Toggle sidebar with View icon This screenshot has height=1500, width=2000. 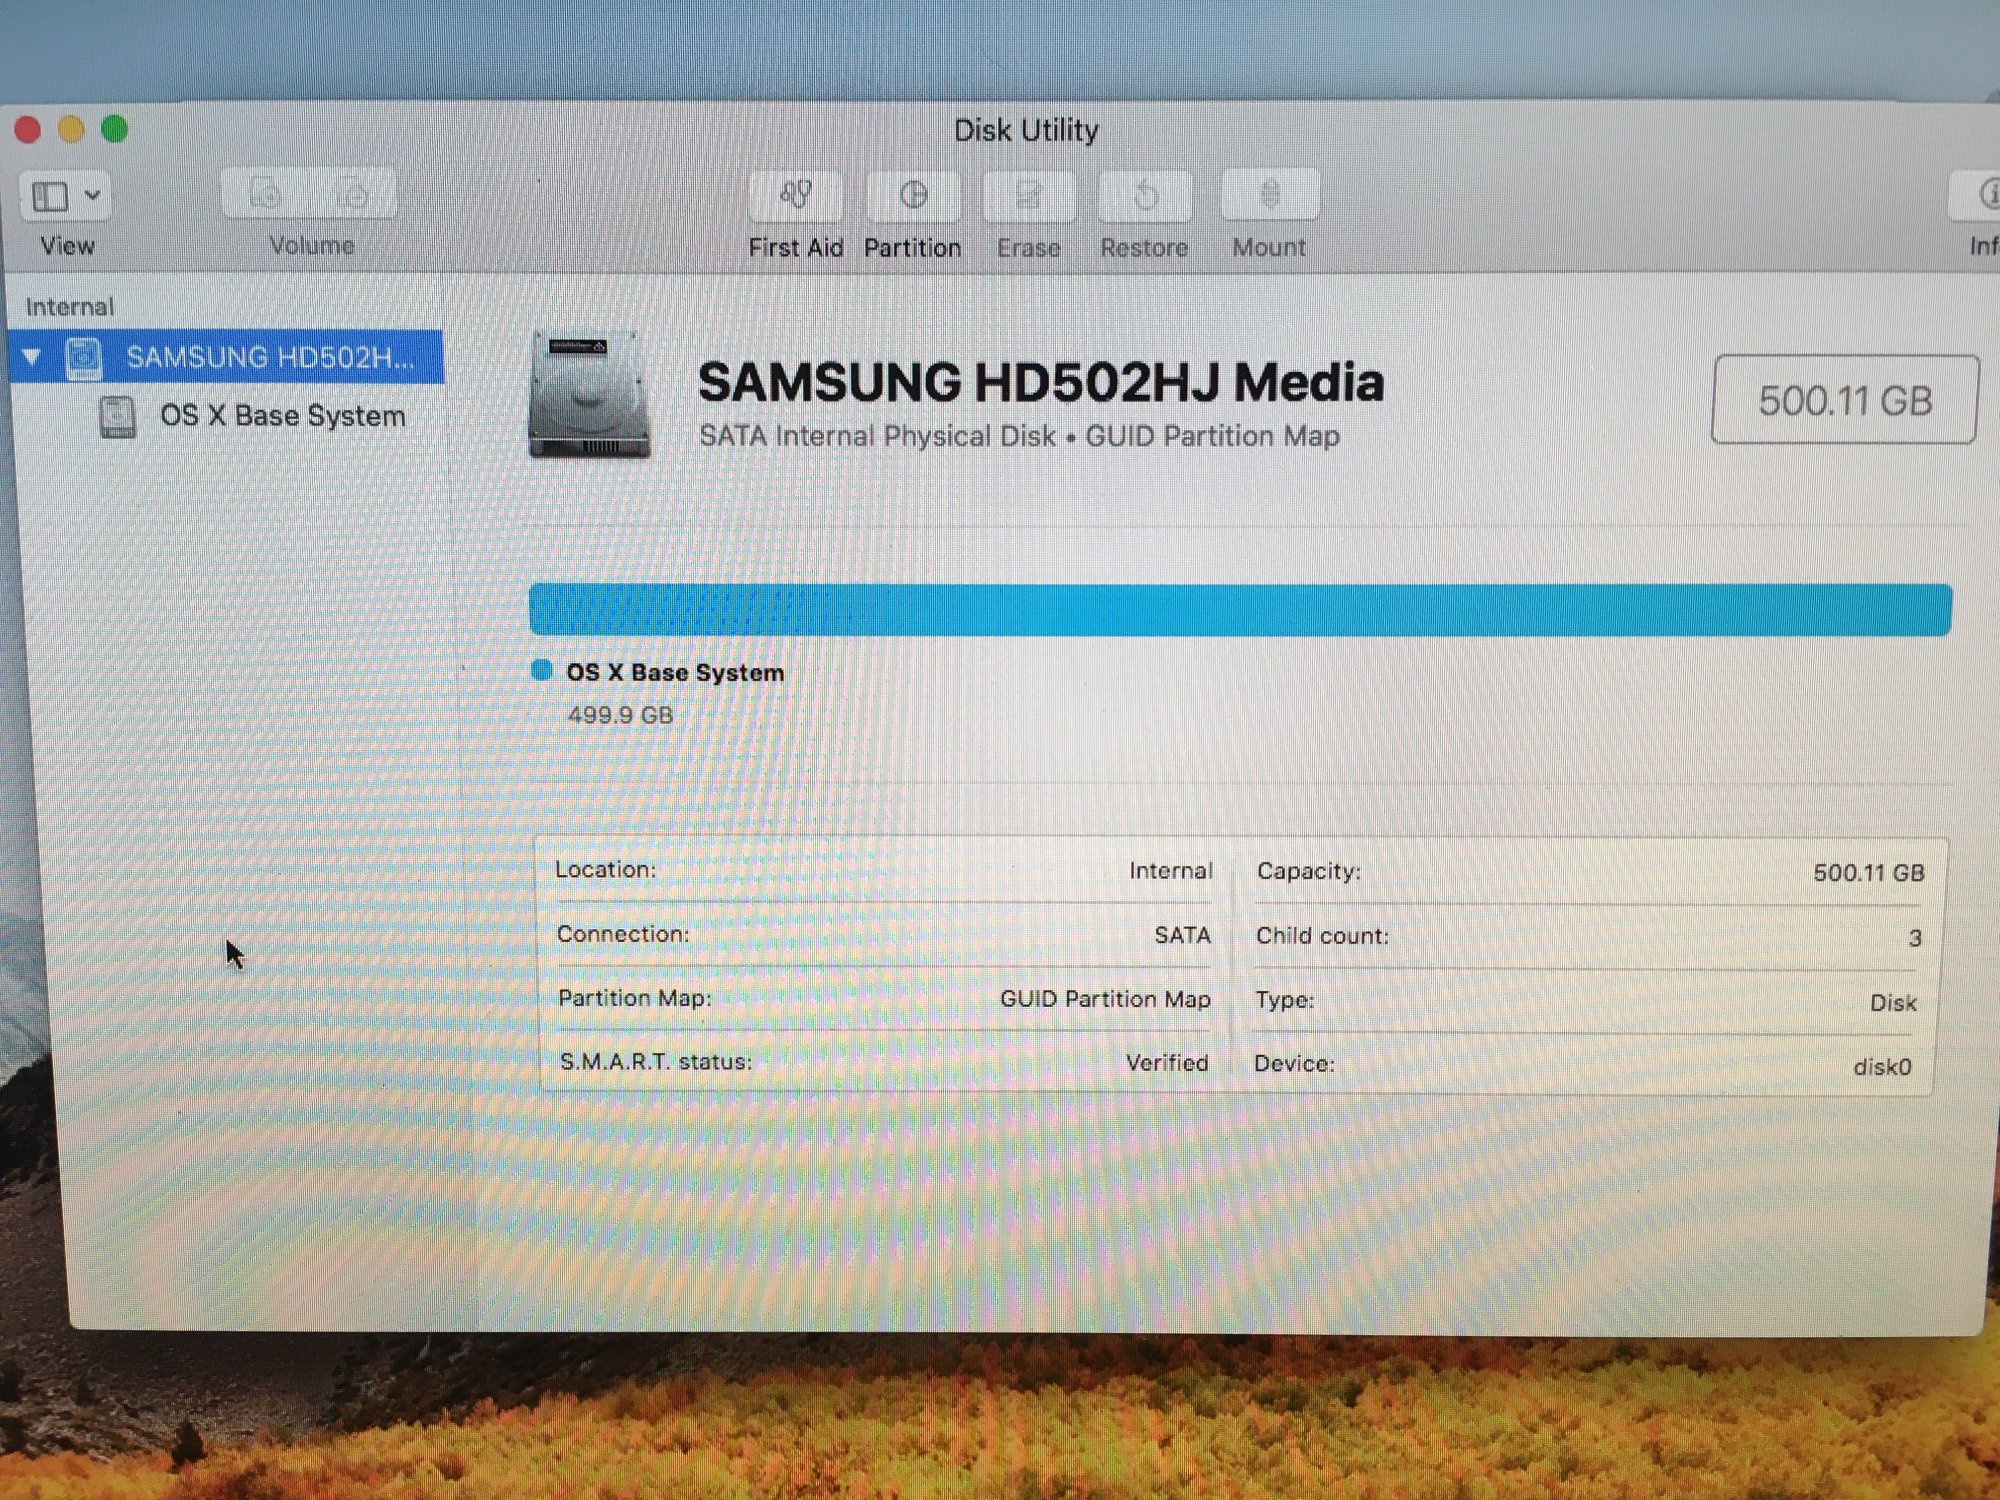pyautogui.click(x=50, y=196)
